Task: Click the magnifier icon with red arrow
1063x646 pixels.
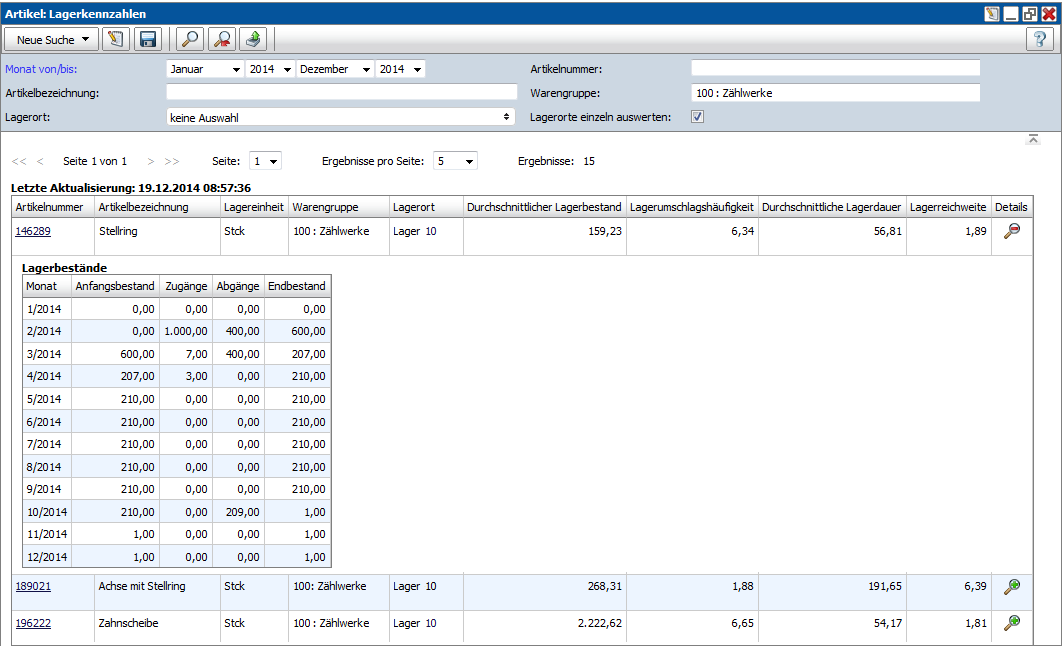Action: (x=223, y=39)
